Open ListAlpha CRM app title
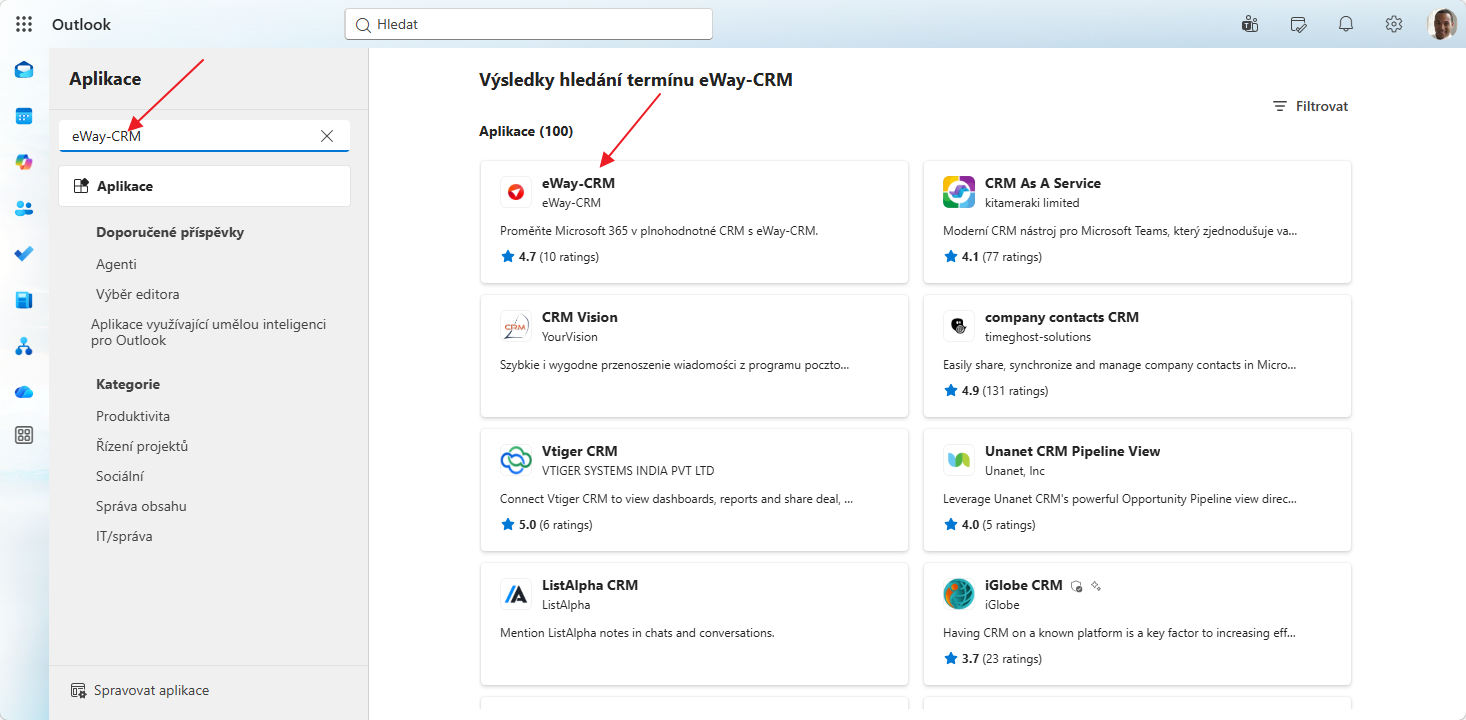The width and height of the screenshot is (1466, 720). coord(590,585)
